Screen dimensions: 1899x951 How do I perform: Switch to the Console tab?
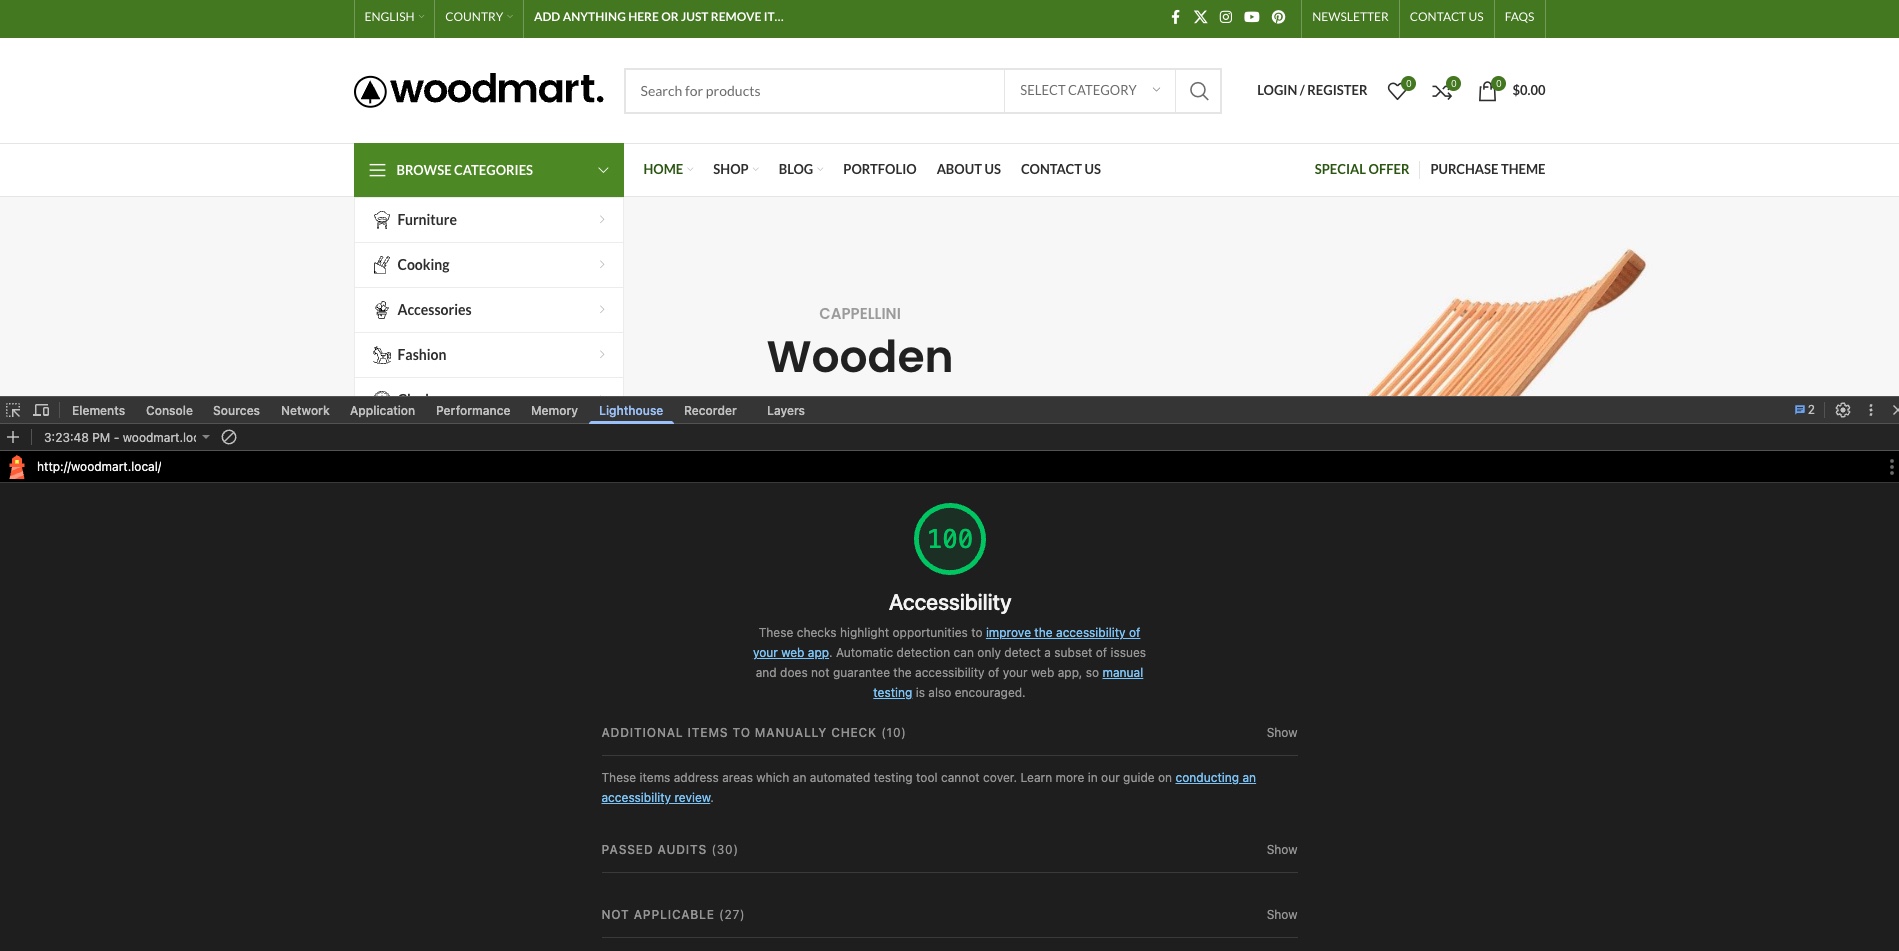coord(169,411)
